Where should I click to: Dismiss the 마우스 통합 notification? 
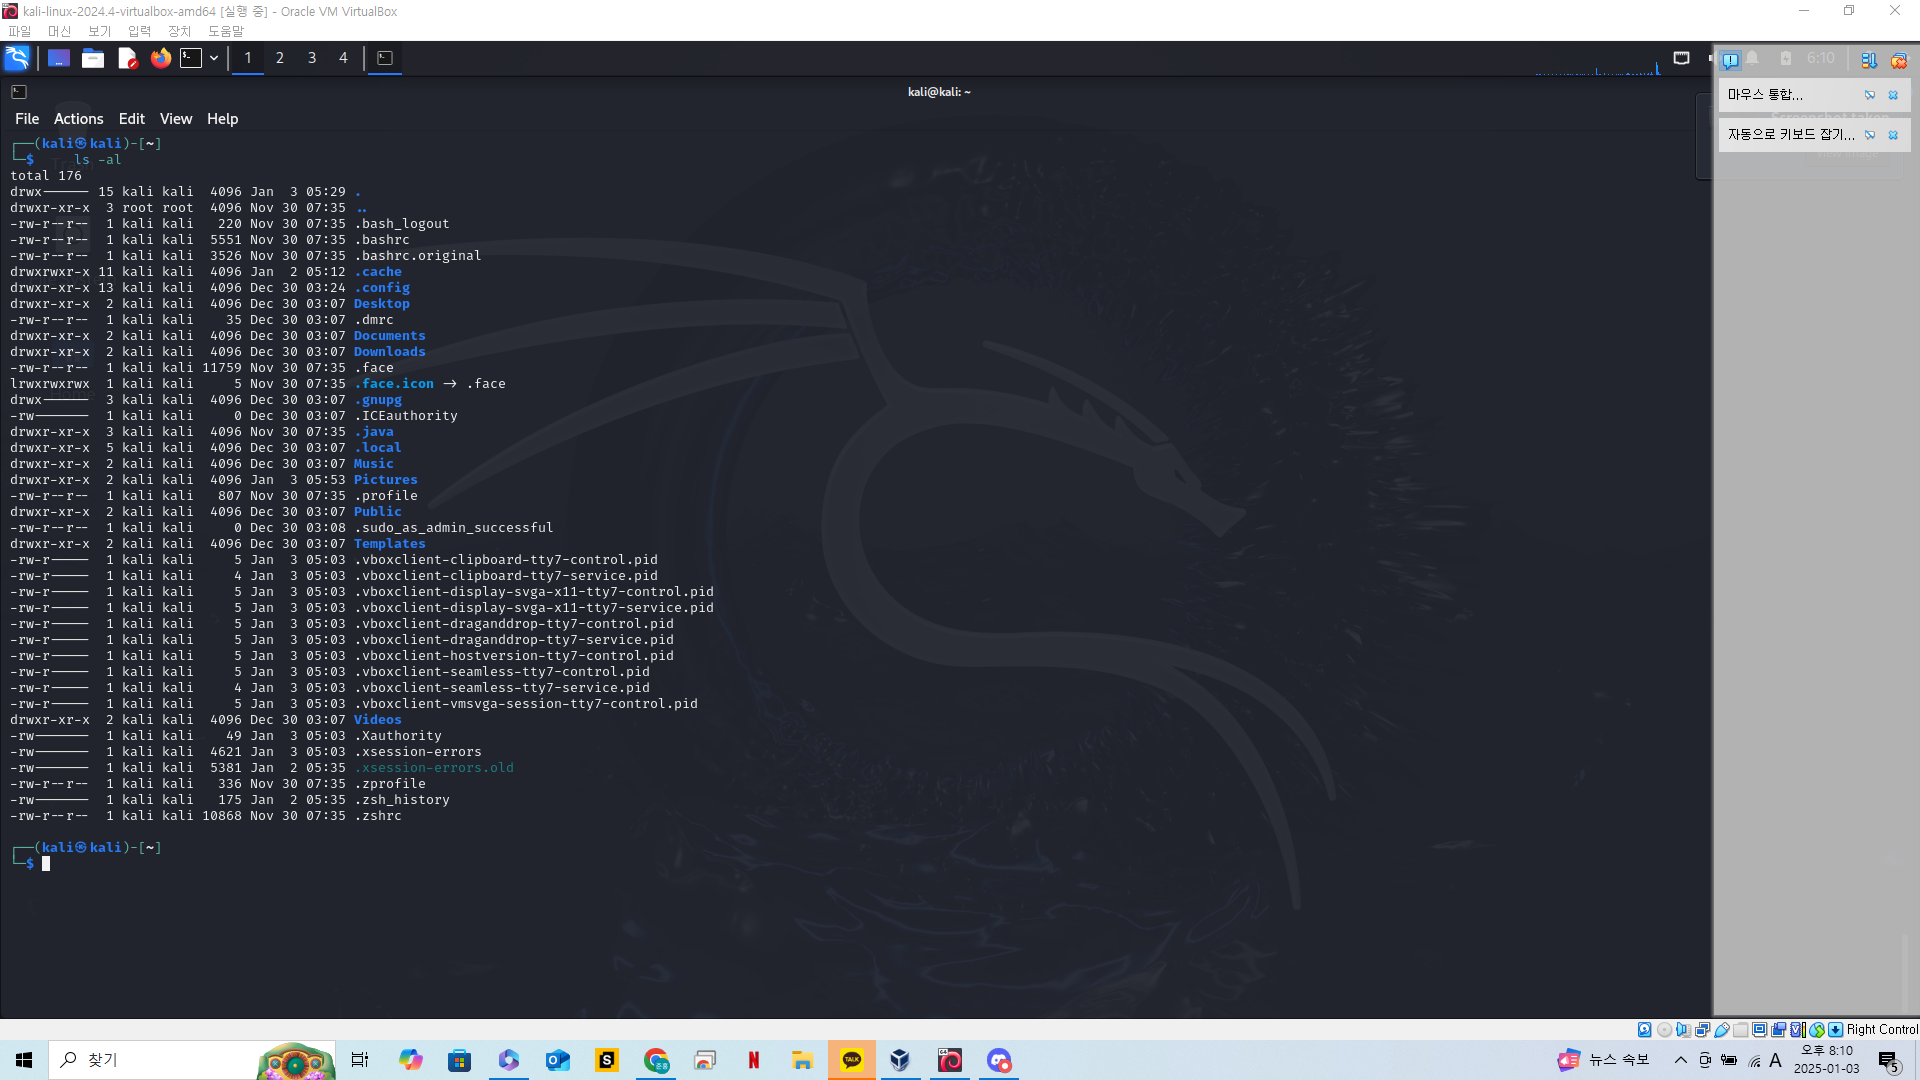(x=1893, y=95)
